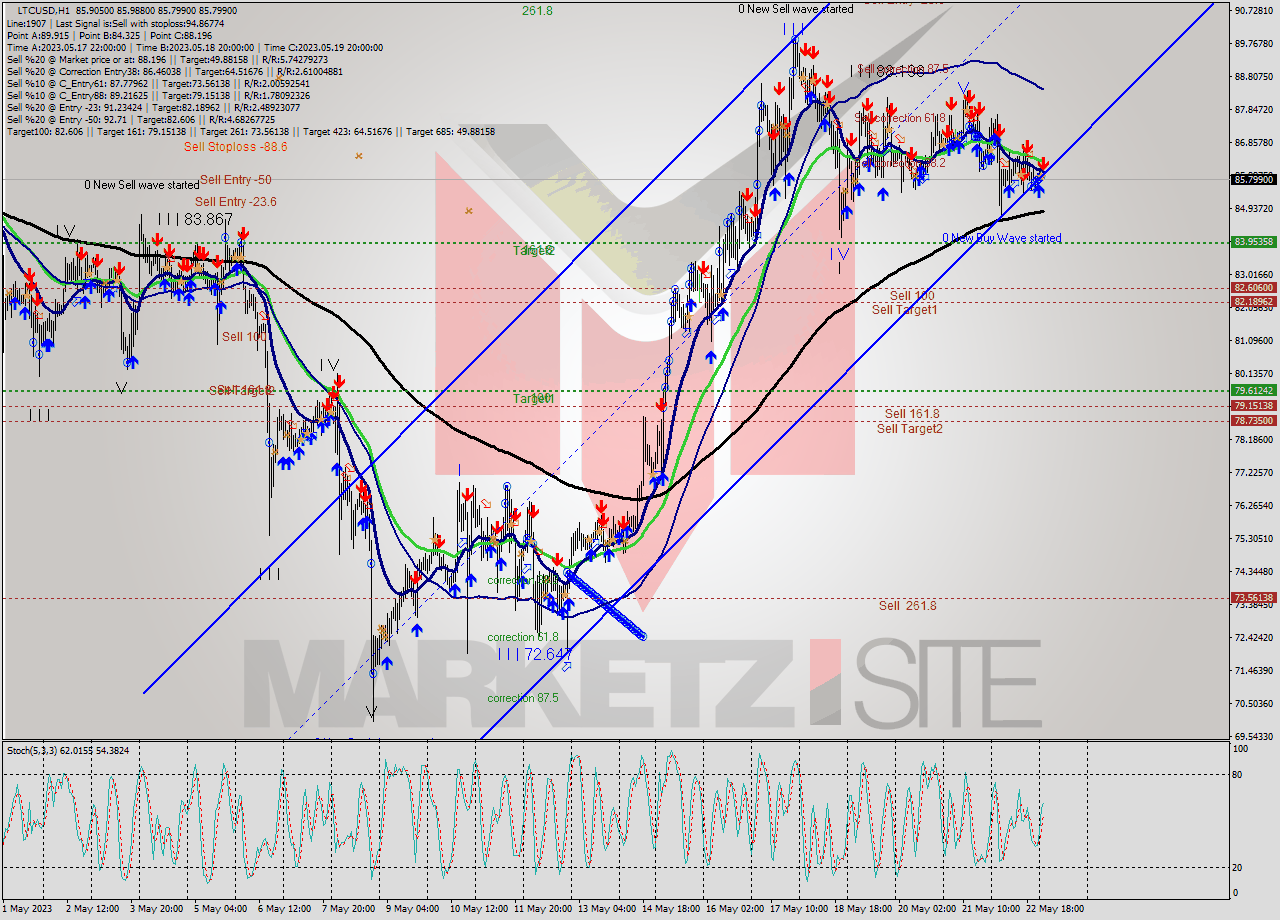Click the green '261.8' label

coord(537,11)
